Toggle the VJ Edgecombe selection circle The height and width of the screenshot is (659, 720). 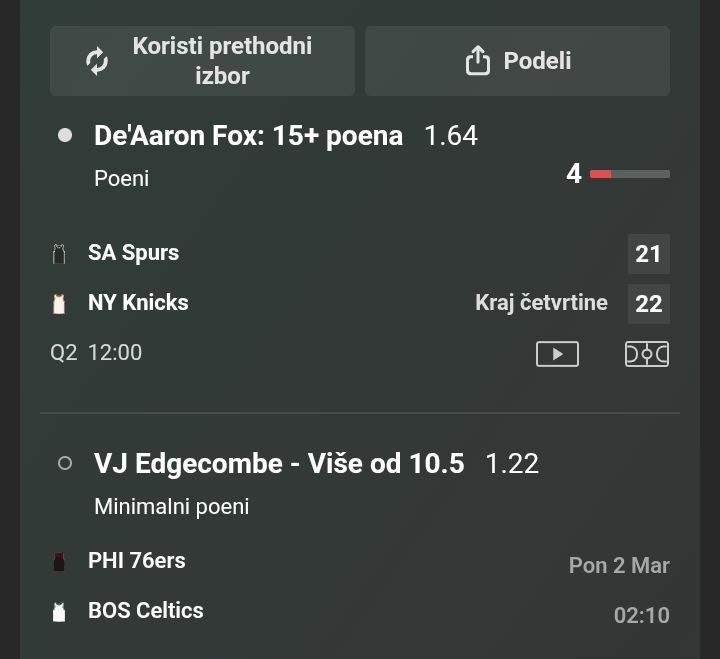pyautogui.click(x=65, y=463)
